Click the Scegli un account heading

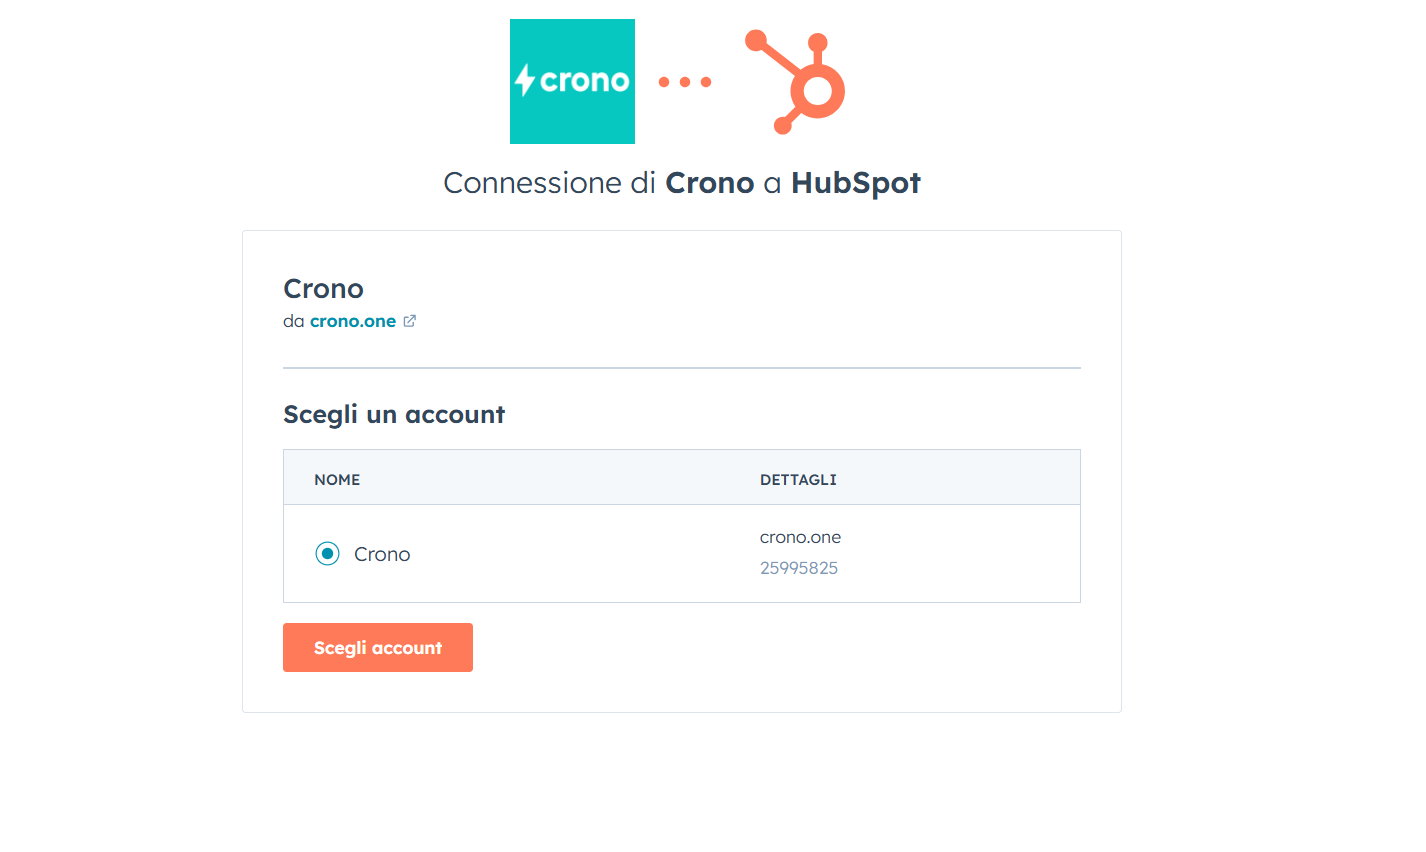pyautogui.click(x=394, y=414)
